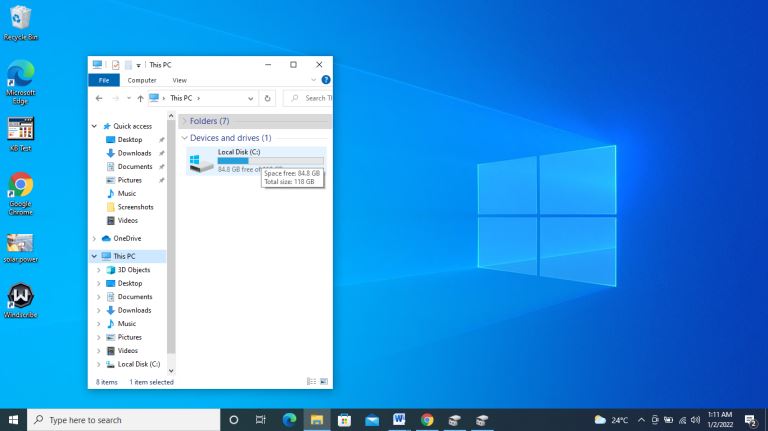Select This PC in the navigation pane
The image size is (768, 431).
coord(124,256)
